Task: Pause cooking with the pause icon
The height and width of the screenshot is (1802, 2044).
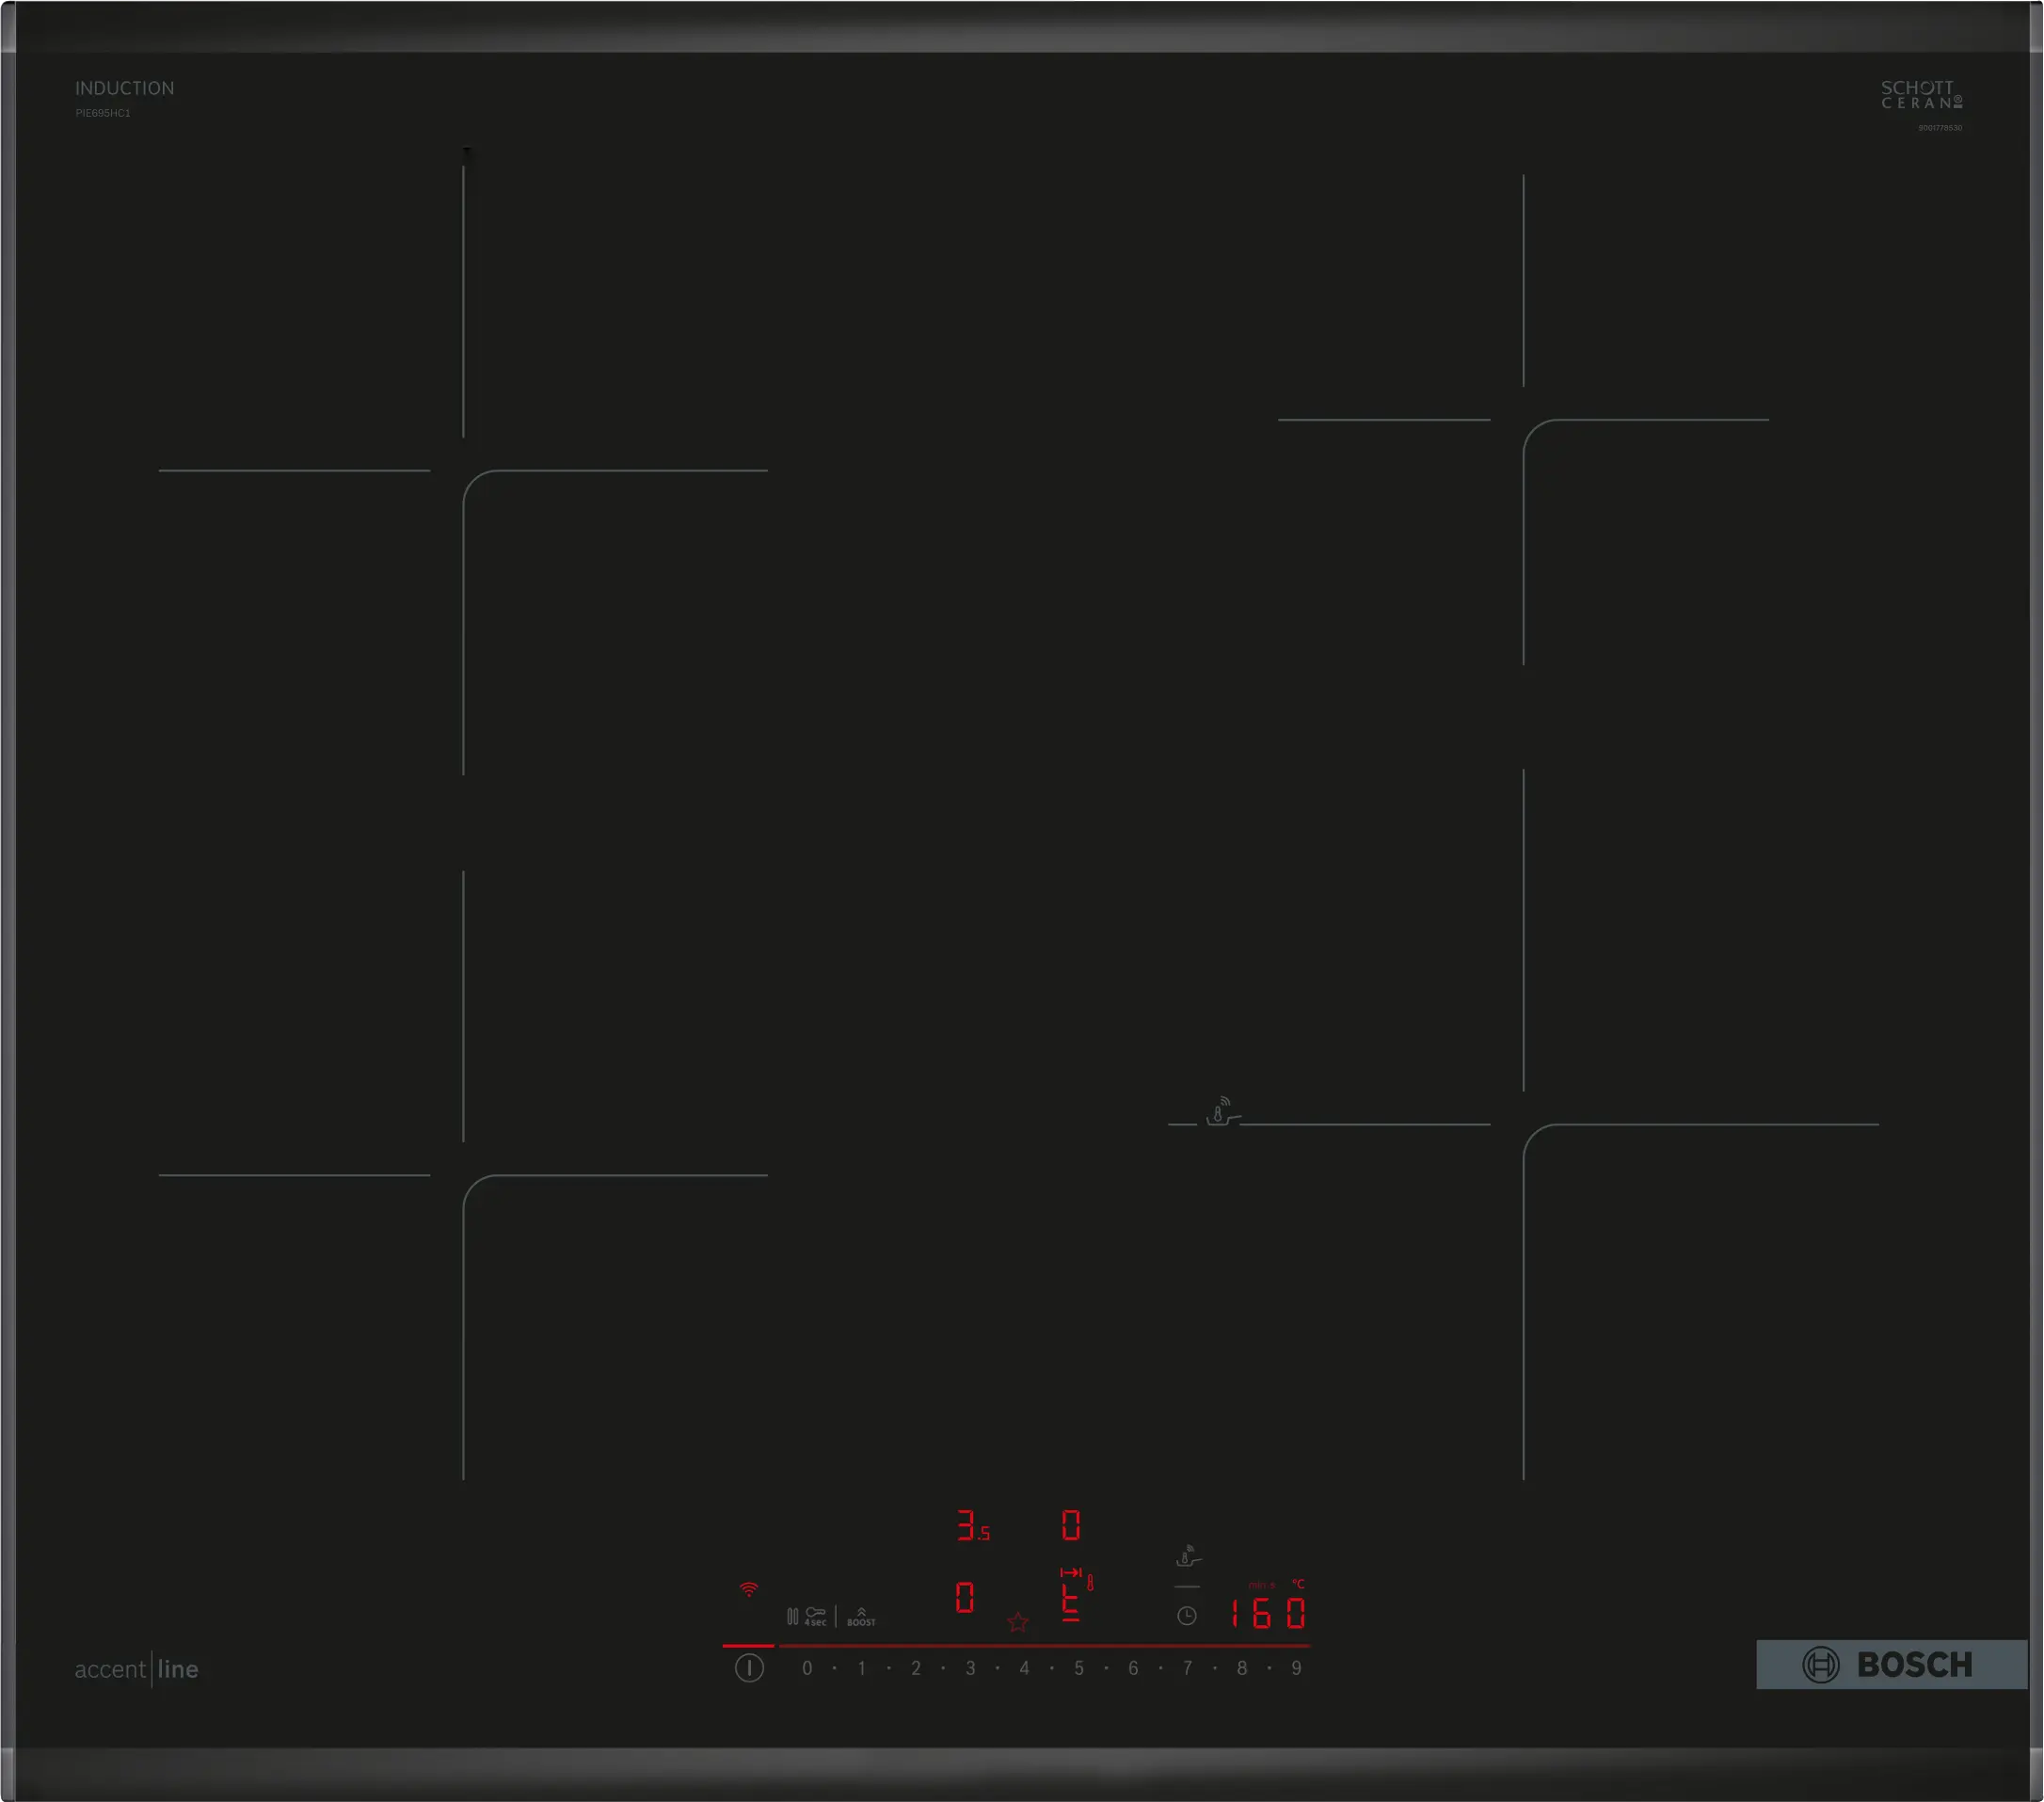Action: coord(792,1616)
